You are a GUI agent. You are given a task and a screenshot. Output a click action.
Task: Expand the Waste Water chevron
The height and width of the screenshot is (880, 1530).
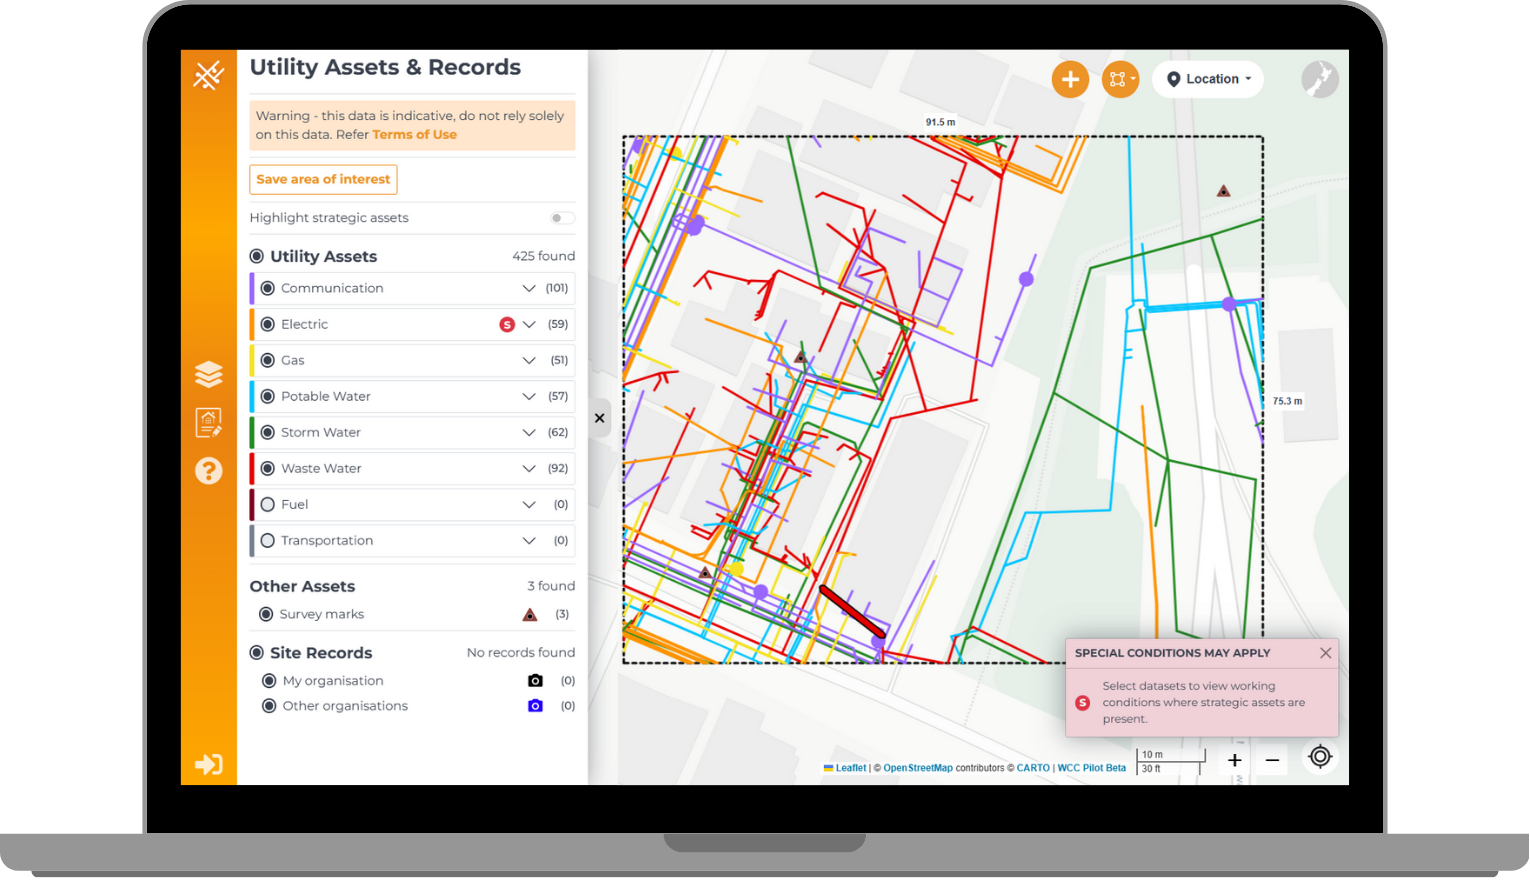coord(529,468)
